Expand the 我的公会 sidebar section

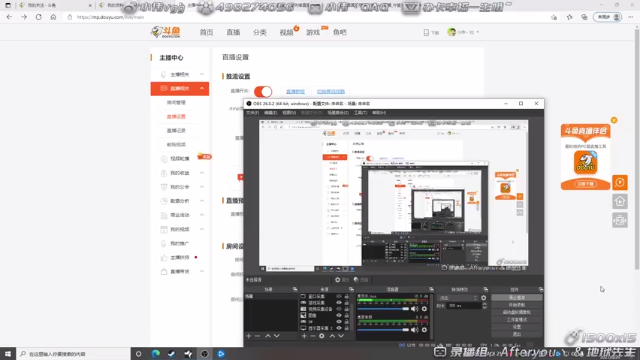[202, 187]
